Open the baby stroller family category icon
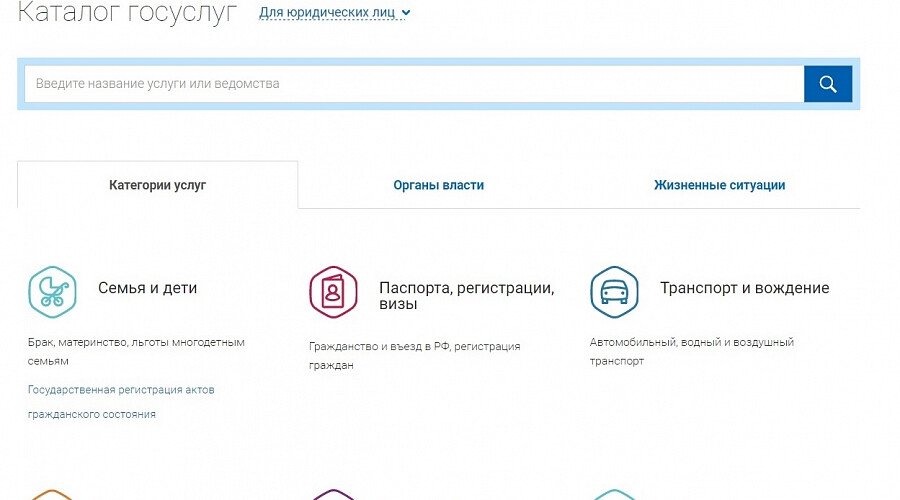The width and height of the screenshot is (900, 500). (x=52, y=292)
